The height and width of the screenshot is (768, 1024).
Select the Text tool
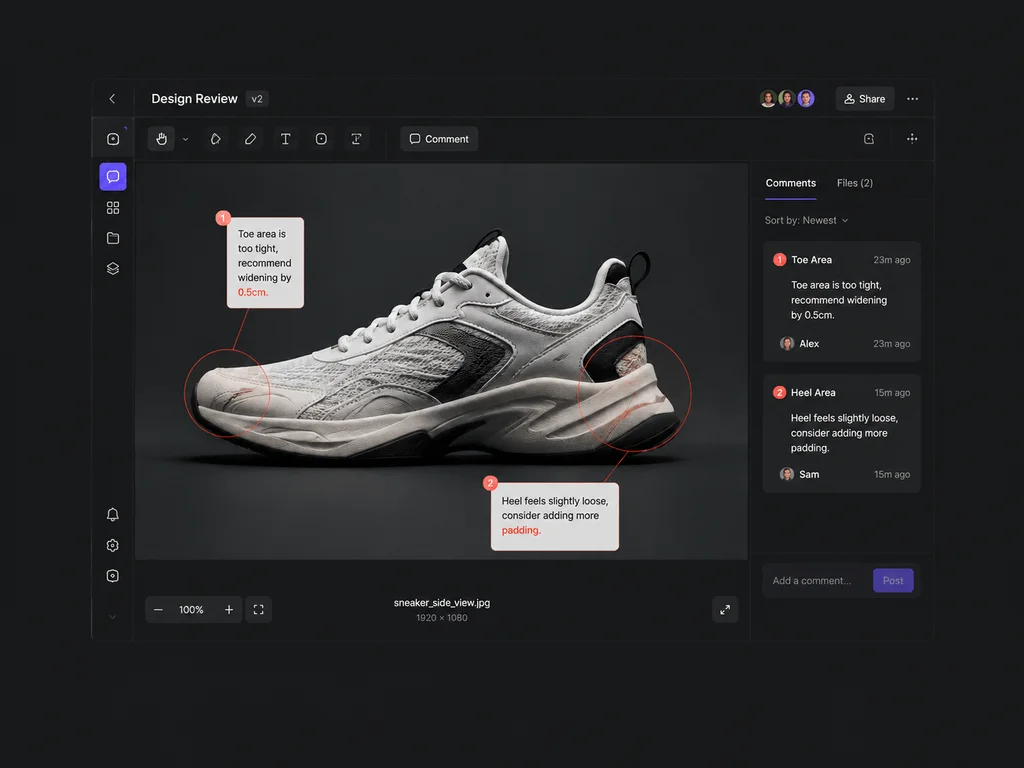(285, 138)
